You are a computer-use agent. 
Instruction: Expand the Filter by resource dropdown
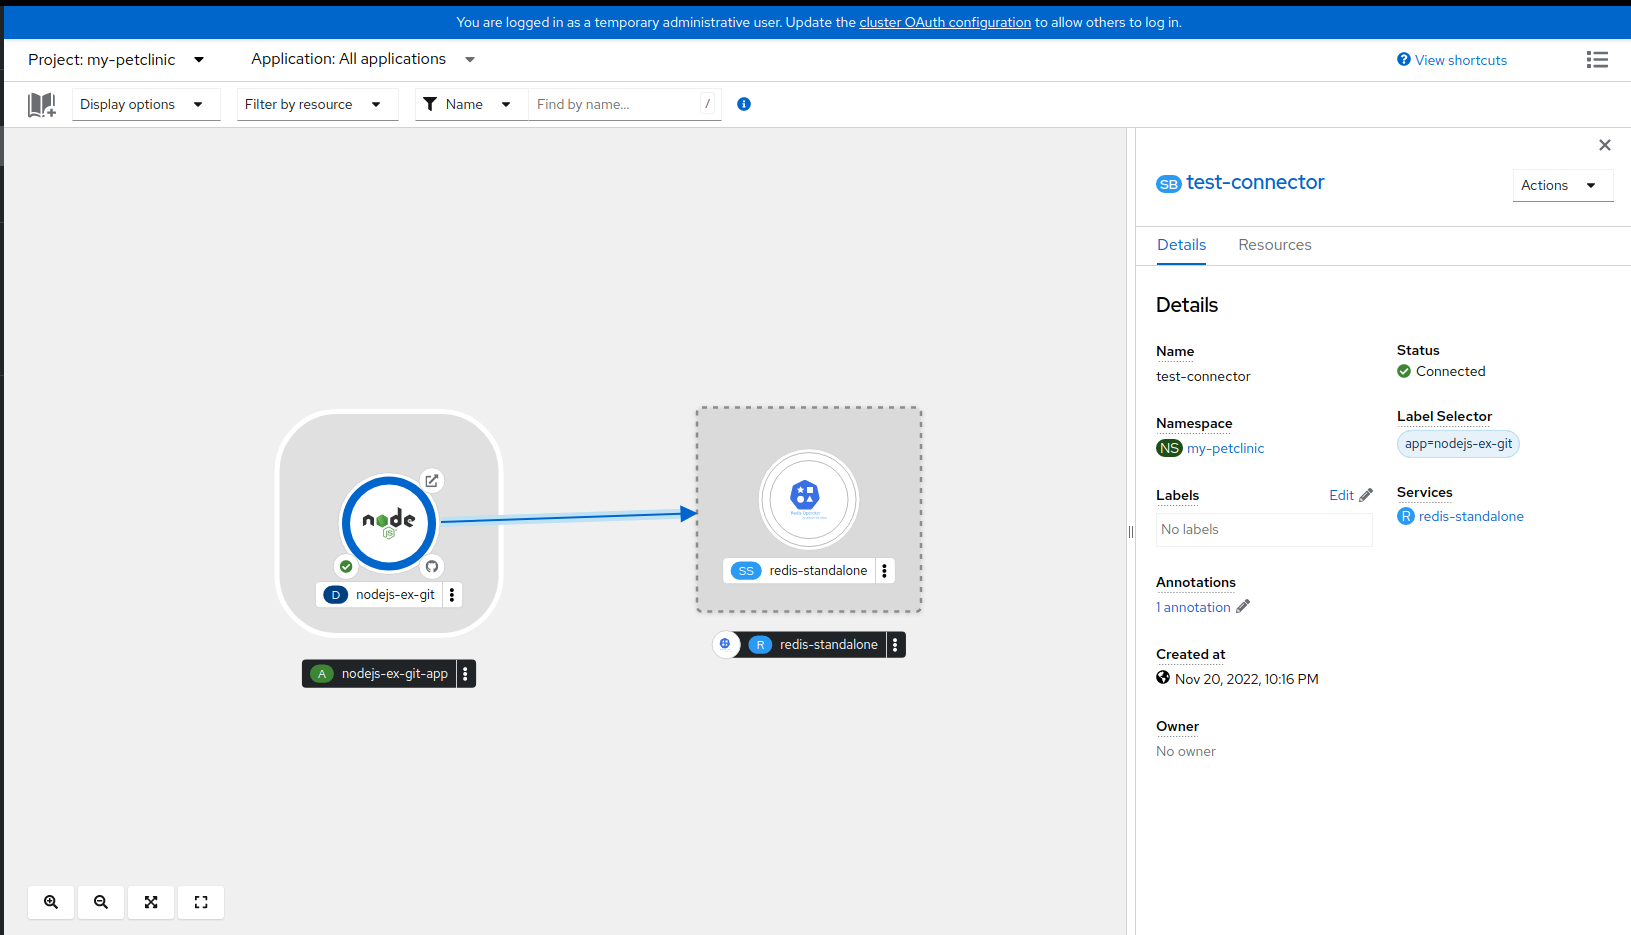316,104
